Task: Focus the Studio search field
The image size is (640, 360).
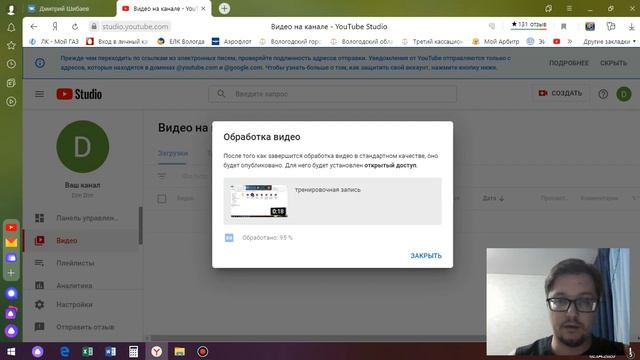Action: pos(333,94)
